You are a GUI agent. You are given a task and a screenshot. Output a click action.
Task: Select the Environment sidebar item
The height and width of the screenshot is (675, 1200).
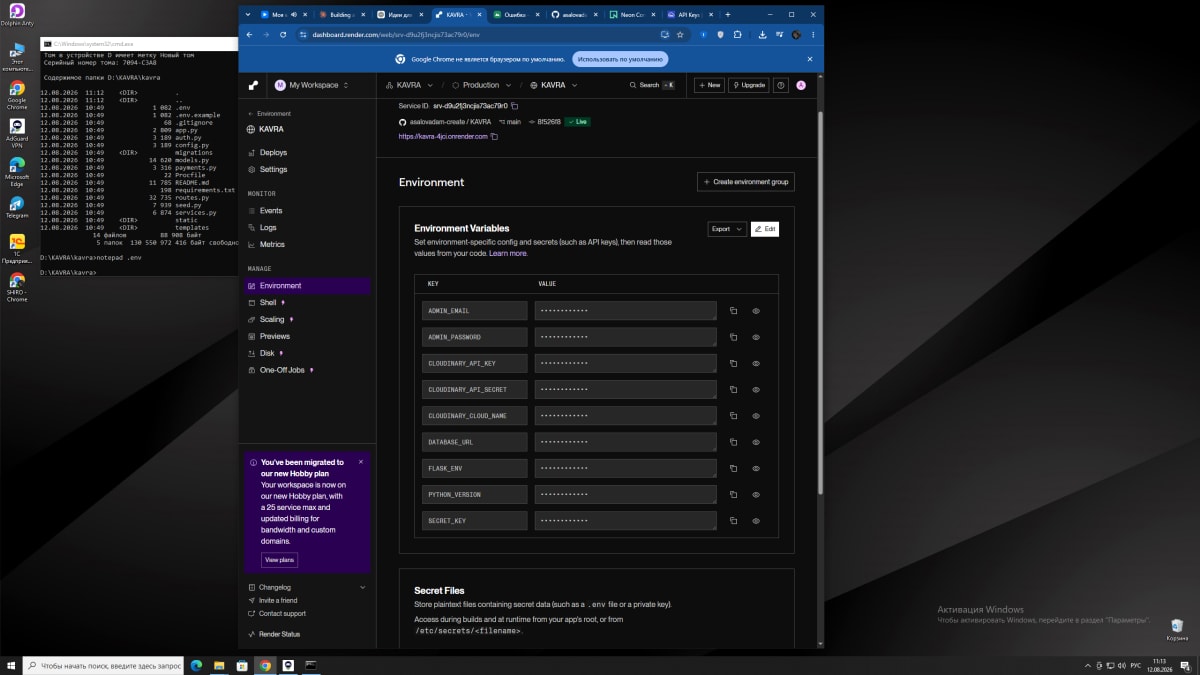click(x=307, y=286)
